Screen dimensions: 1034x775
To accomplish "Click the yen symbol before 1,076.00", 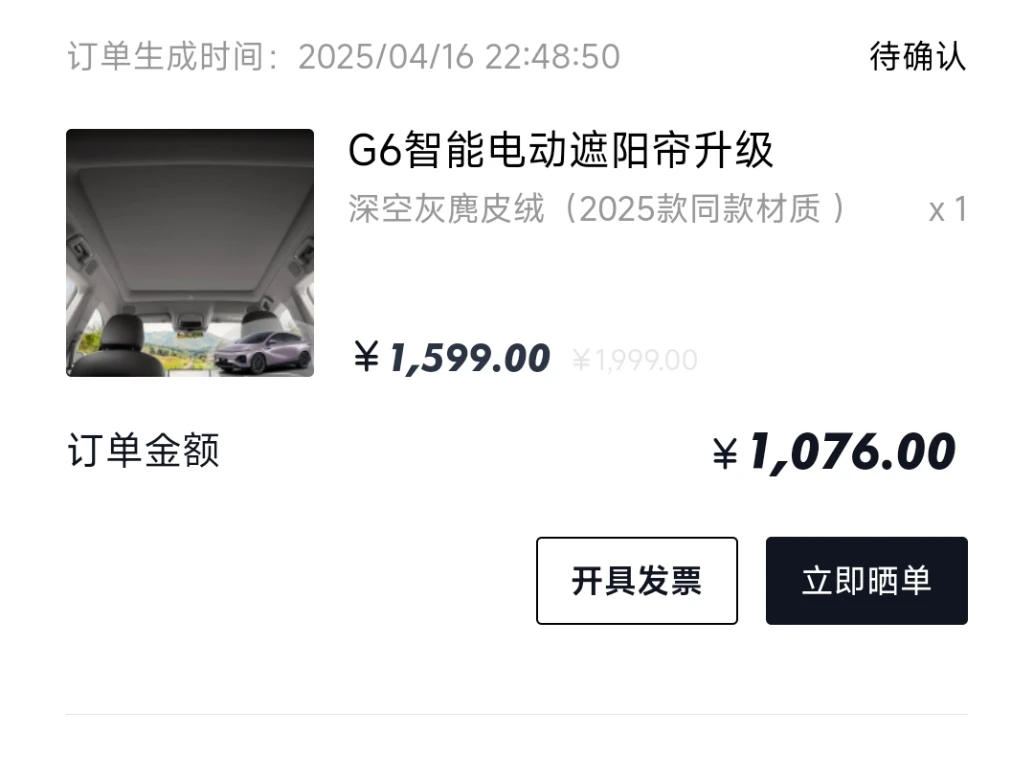I will [x=725, y=454].
